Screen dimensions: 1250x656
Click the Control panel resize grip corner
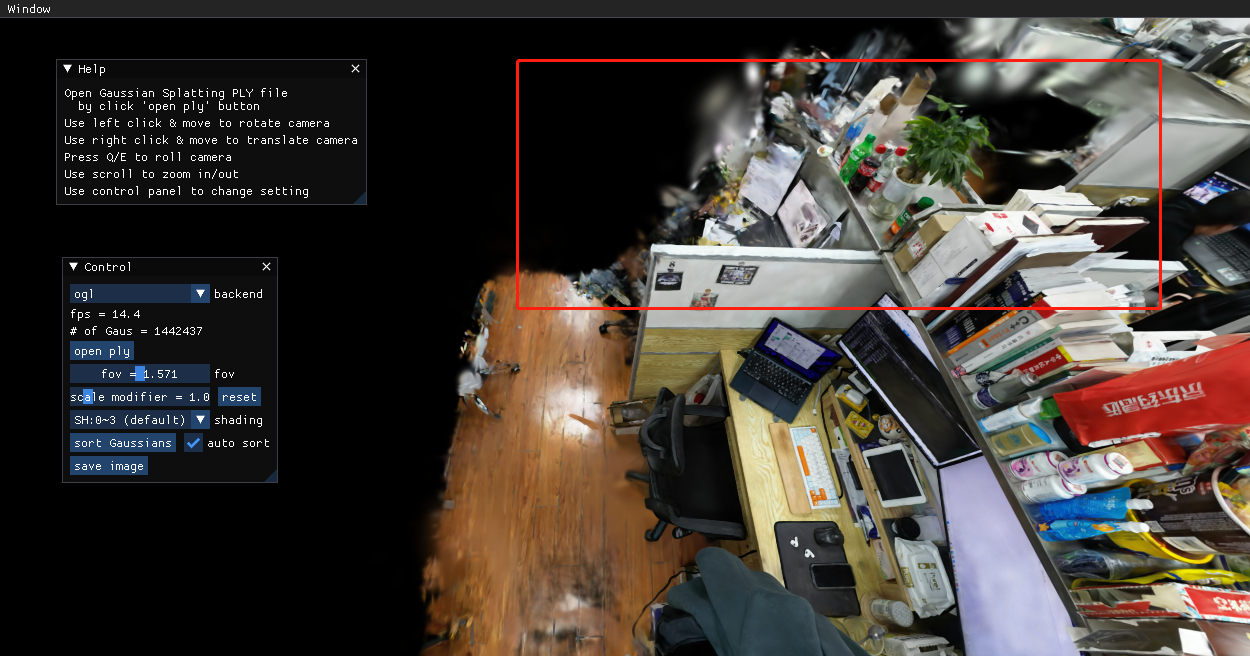[x=271, y=477]
